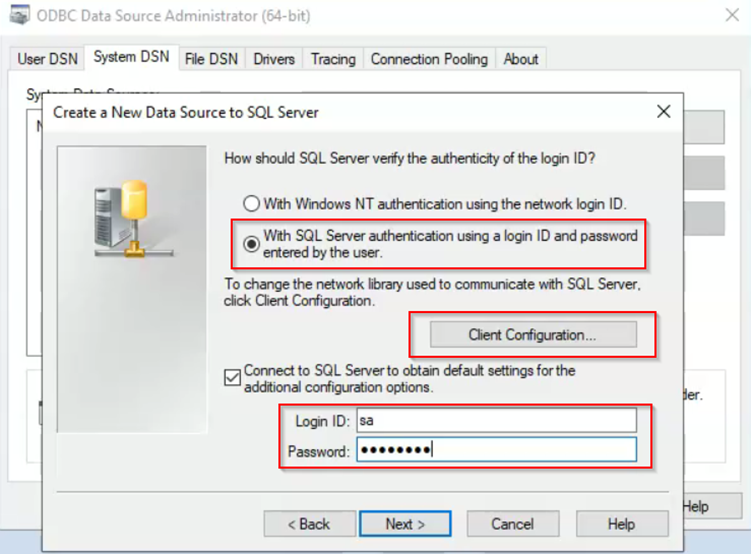This screenshot has height=554, width=751.
Task: Open Client Configuration dialog
Action: (x=533, y=334)
